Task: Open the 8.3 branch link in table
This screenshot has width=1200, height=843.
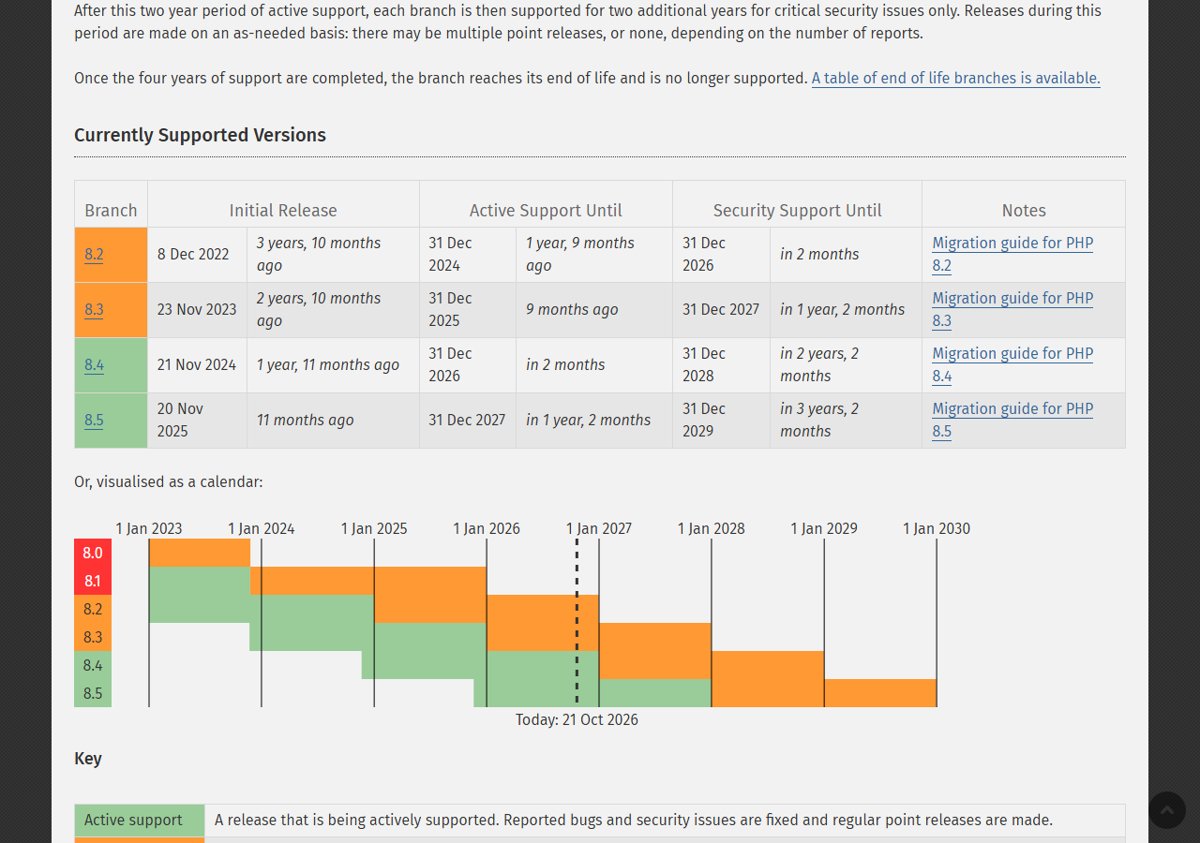Action: click(x=94, y=309)
